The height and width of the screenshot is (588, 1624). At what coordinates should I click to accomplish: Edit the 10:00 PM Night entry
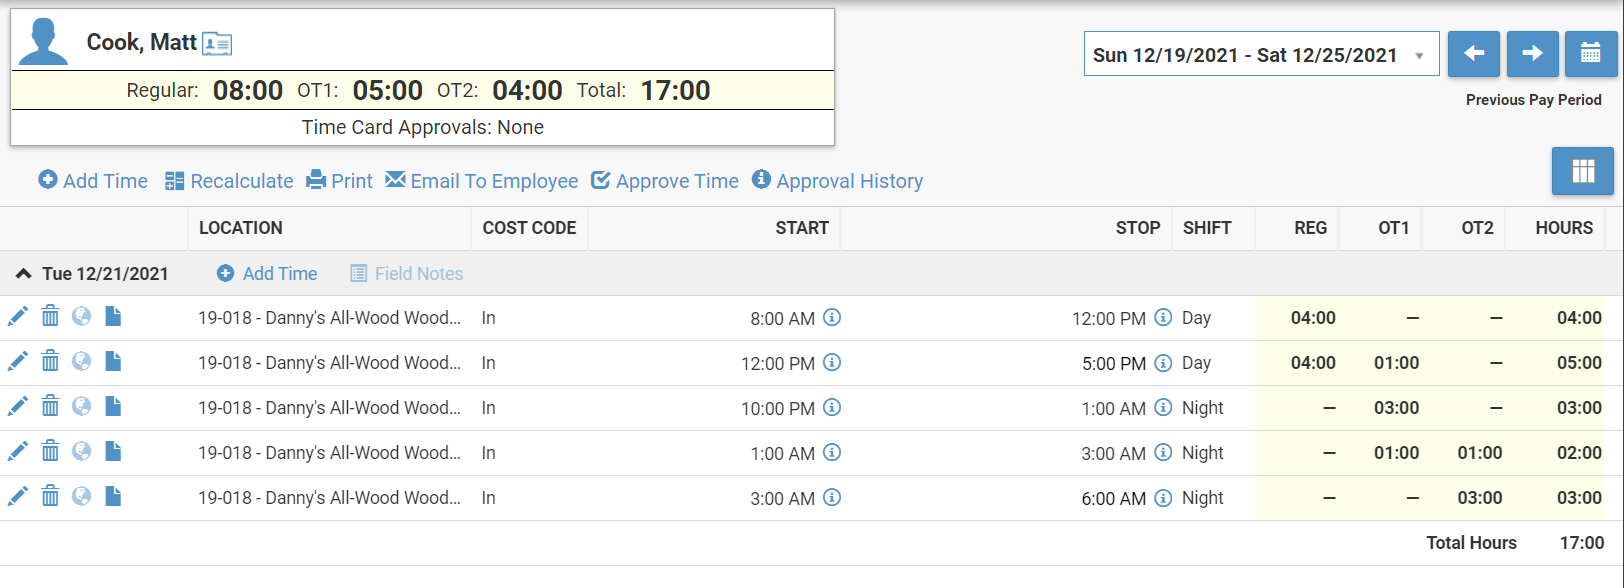click(18, 407)
